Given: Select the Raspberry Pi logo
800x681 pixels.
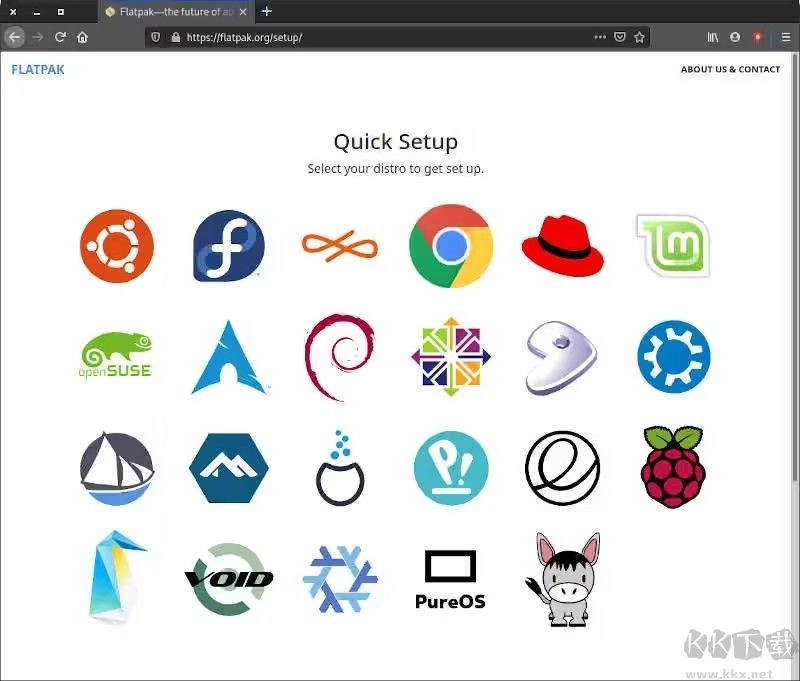Looking at the screenshot, I should coord(673,467).
